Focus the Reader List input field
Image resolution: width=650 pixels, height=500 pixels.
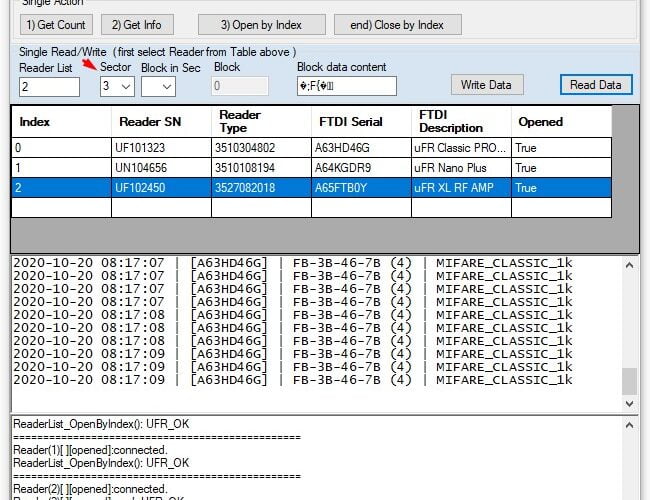pyautogui.click(x=49, y=87)
